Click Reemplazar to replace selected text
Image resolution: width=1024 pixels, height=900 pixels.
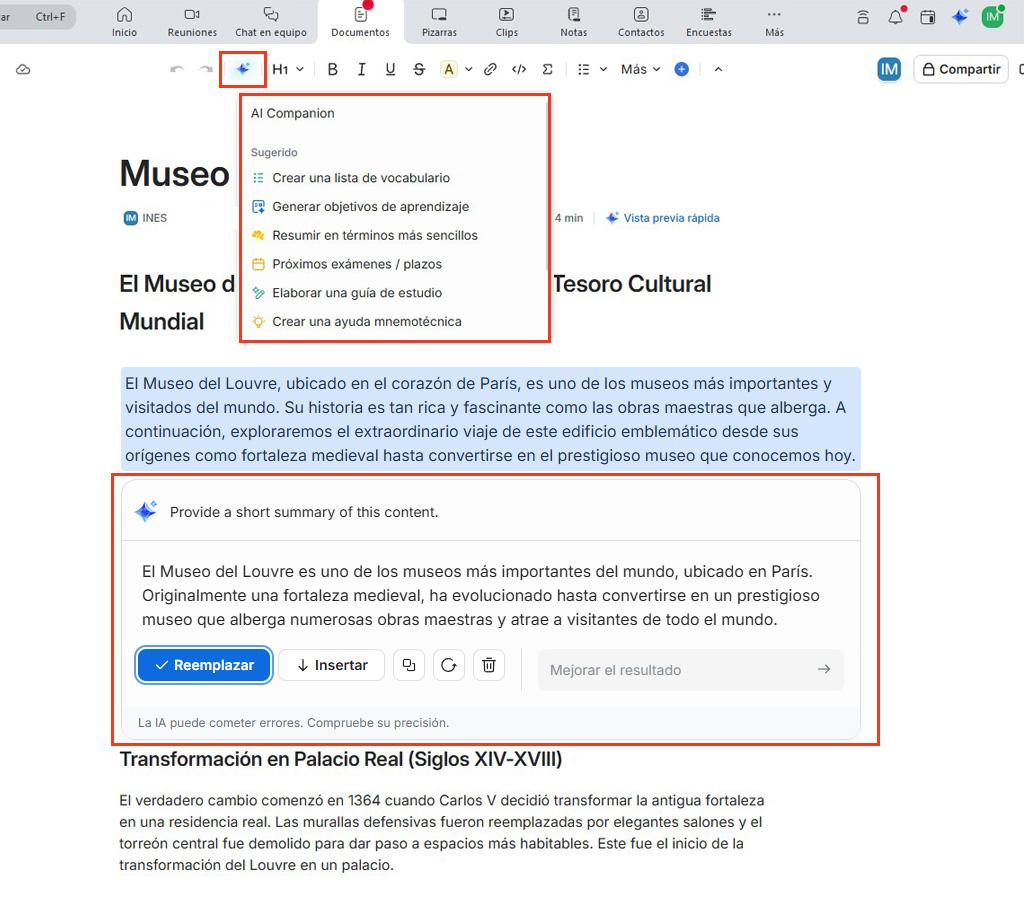click(204, 665)
